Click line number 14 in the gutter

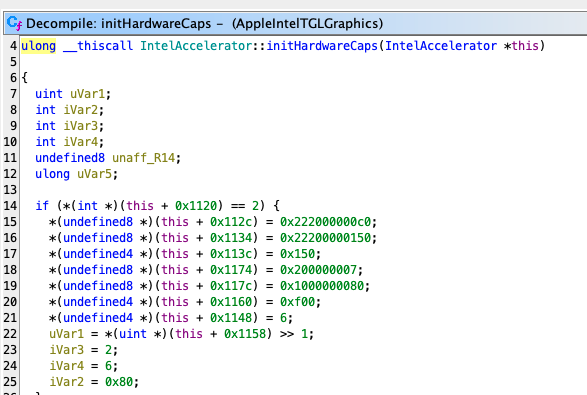tap(10, 206)
